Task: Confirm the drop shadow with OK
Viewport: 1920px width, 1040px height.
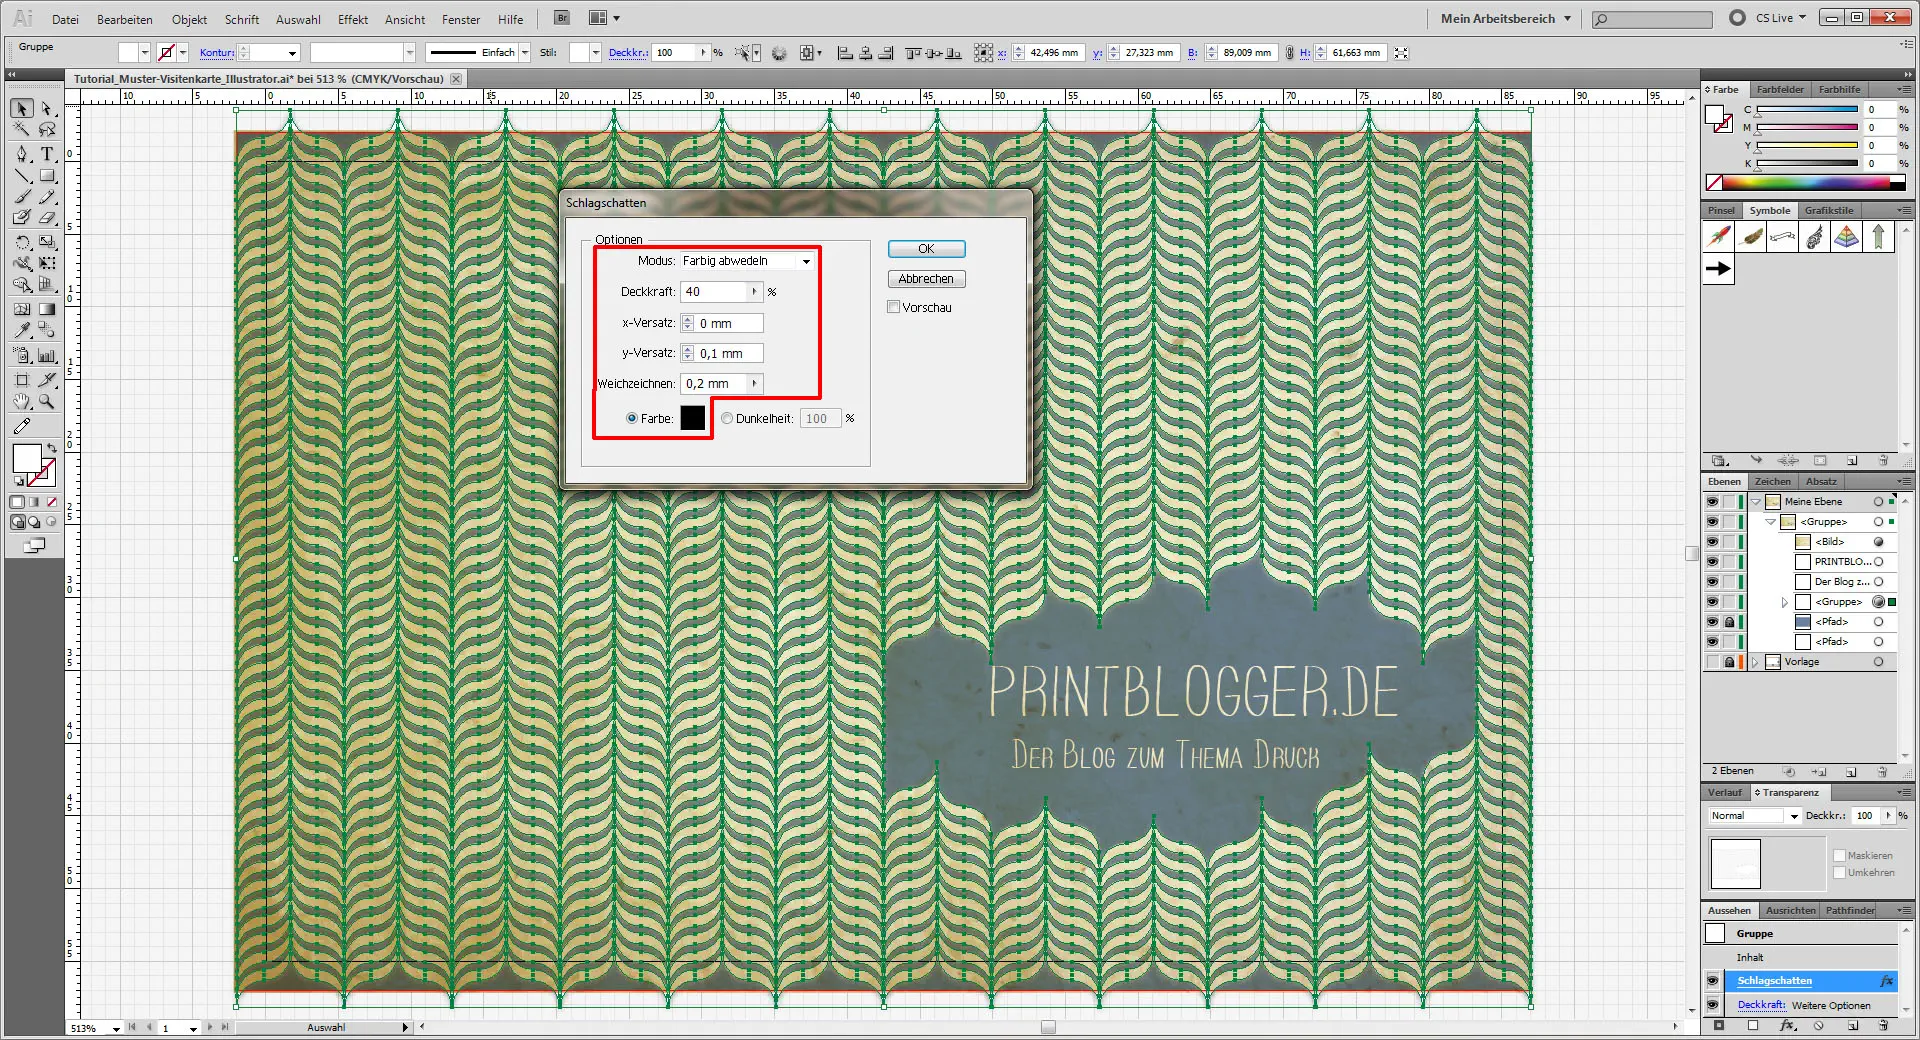Action: tap(925, 249)
